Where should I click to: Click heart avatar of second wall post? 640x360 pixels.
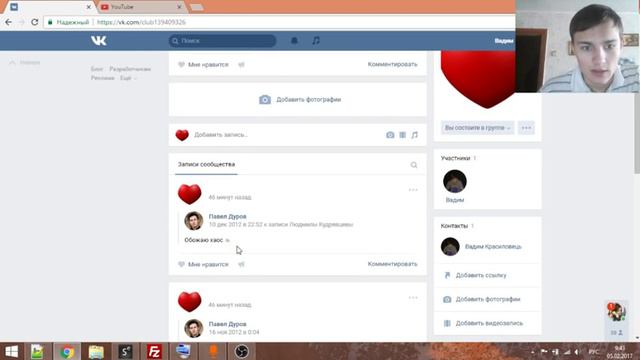coord(189,302)
